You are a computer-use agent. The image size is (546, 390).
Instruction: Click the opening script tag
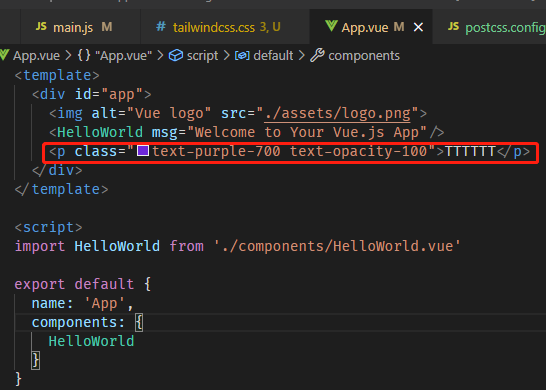(x=48, y=227)
